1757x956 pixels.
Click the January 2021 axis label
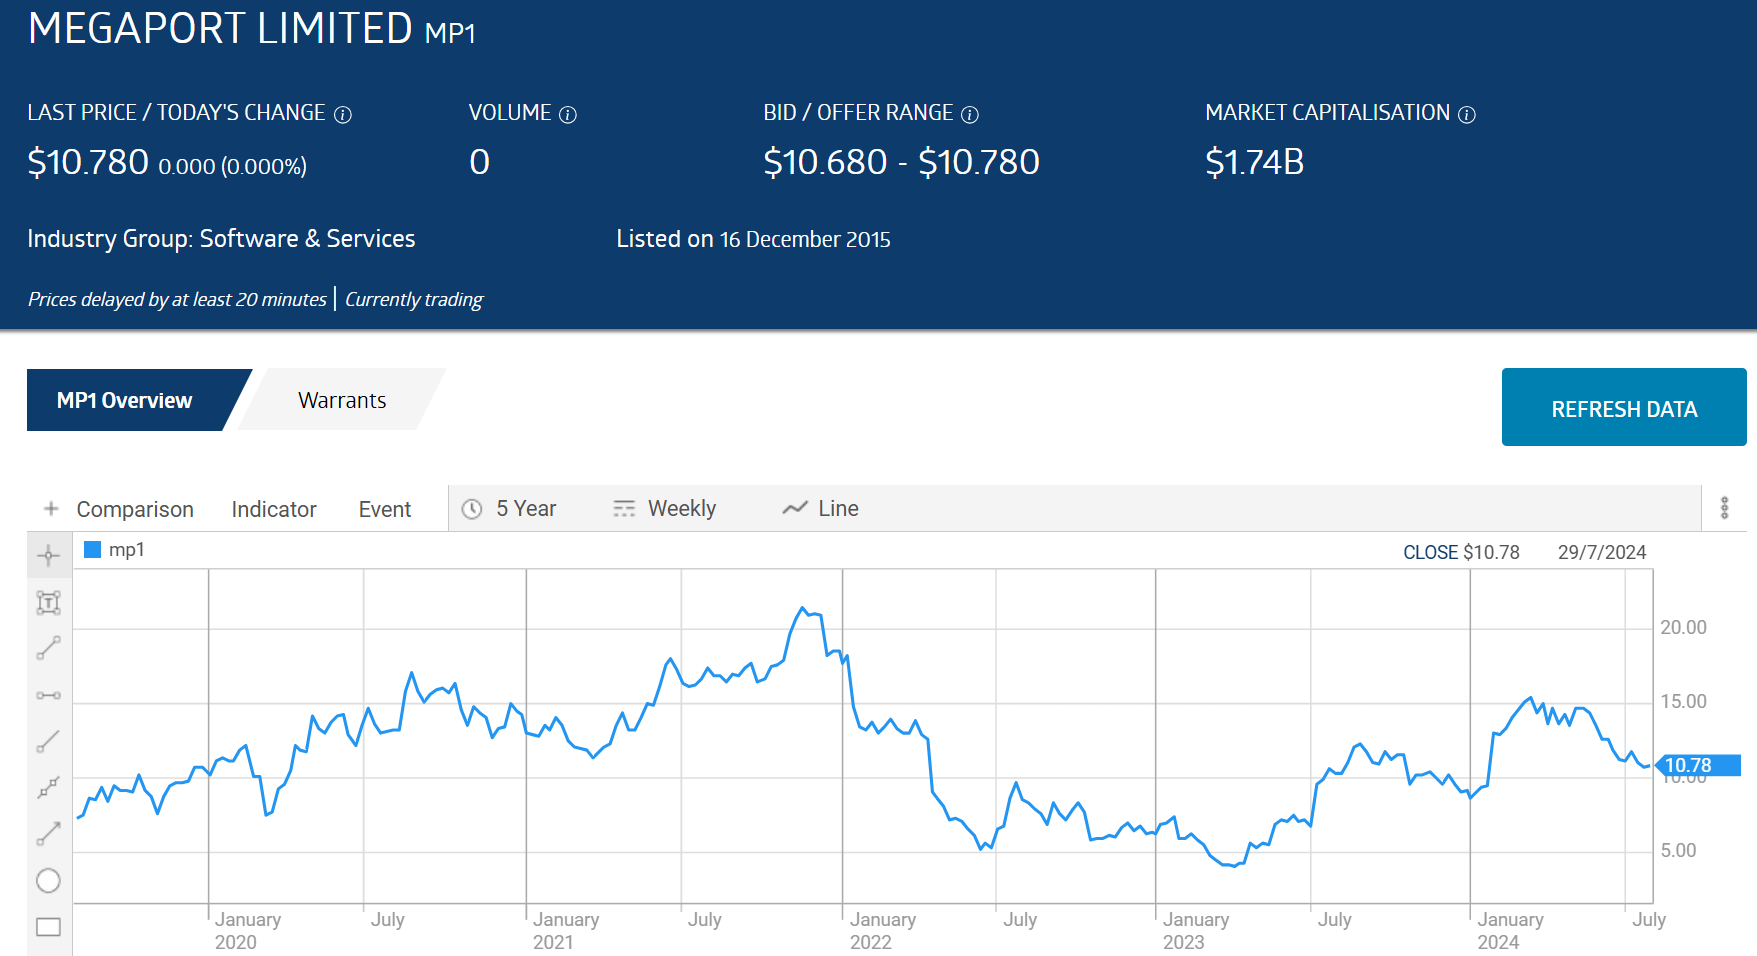pos(565,930)
